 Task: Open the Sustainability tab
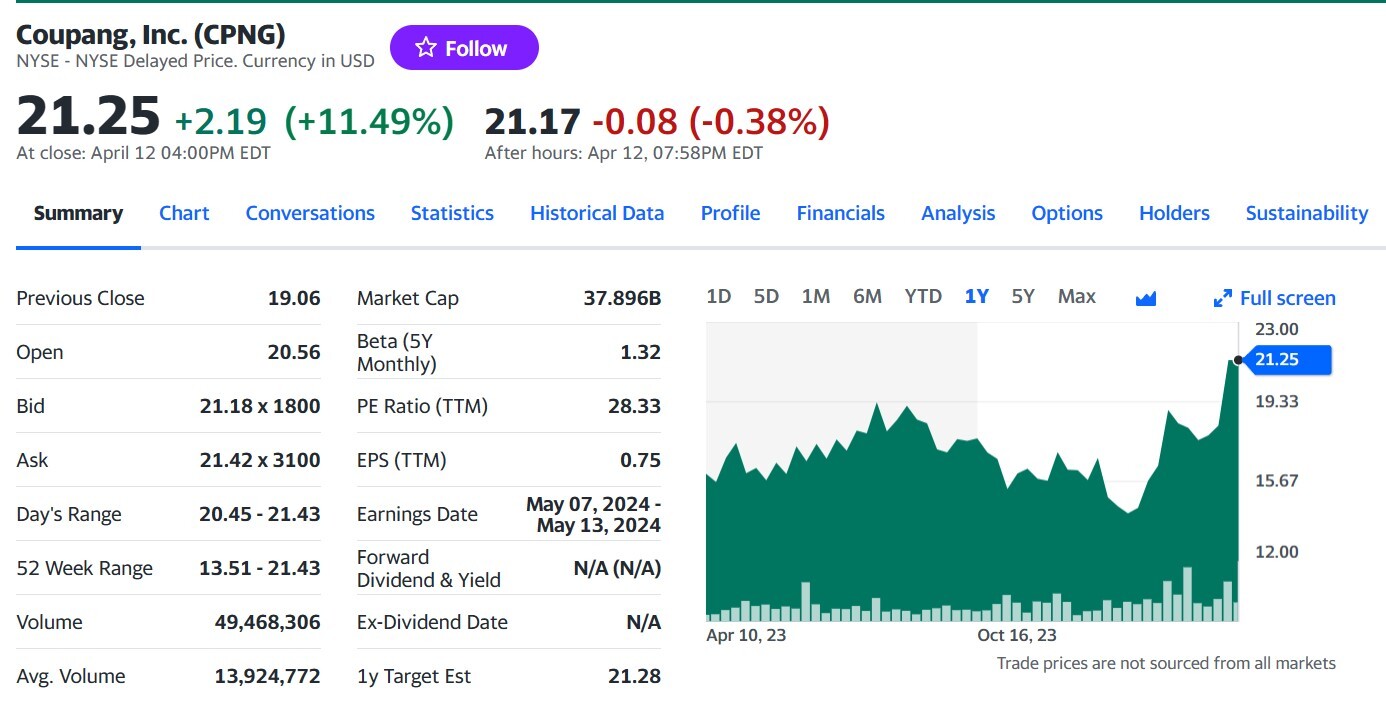tap(1306, 213)
